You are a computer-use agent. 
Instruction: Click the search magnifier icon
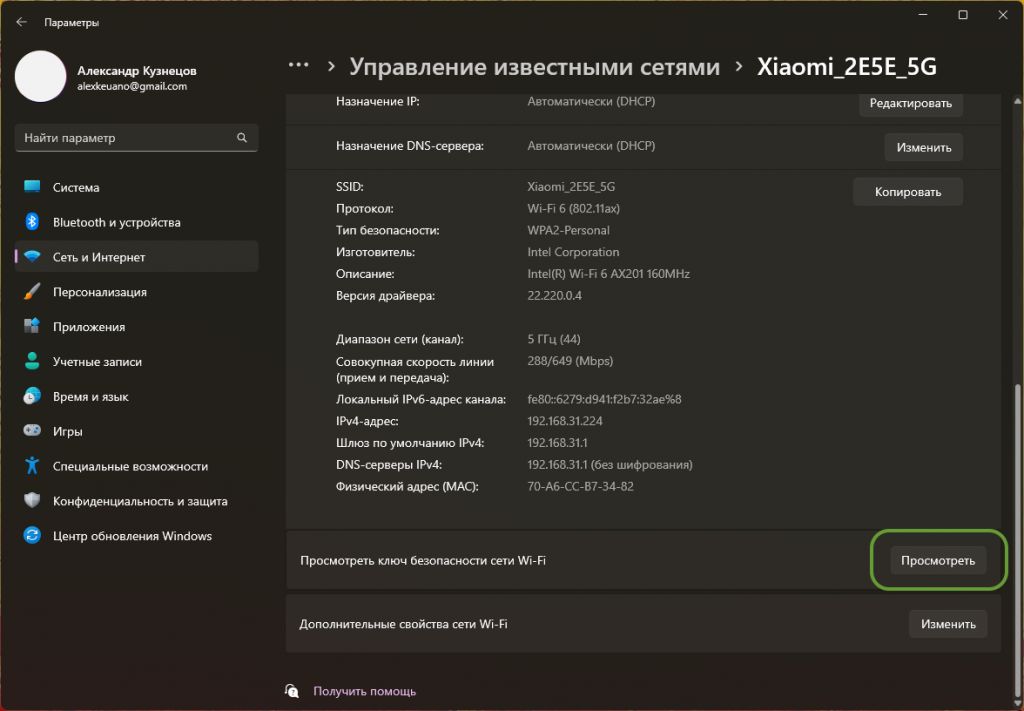pos(241,138)
